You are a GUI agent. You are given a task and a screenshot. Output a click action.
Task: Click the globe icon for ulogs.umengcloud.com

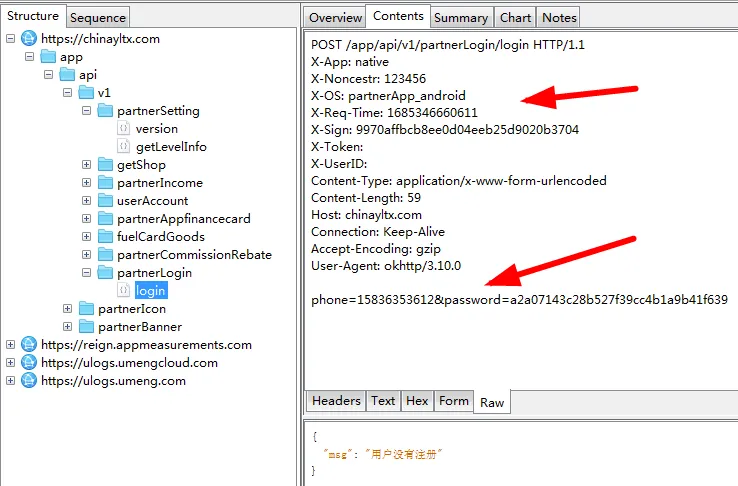coord(29,362)
